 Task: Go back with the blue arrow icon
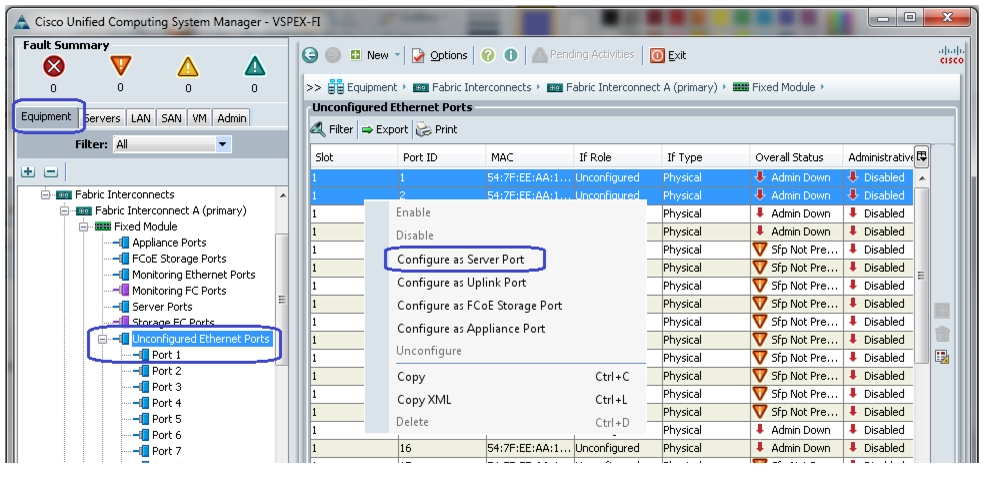[x=310, y=55]
